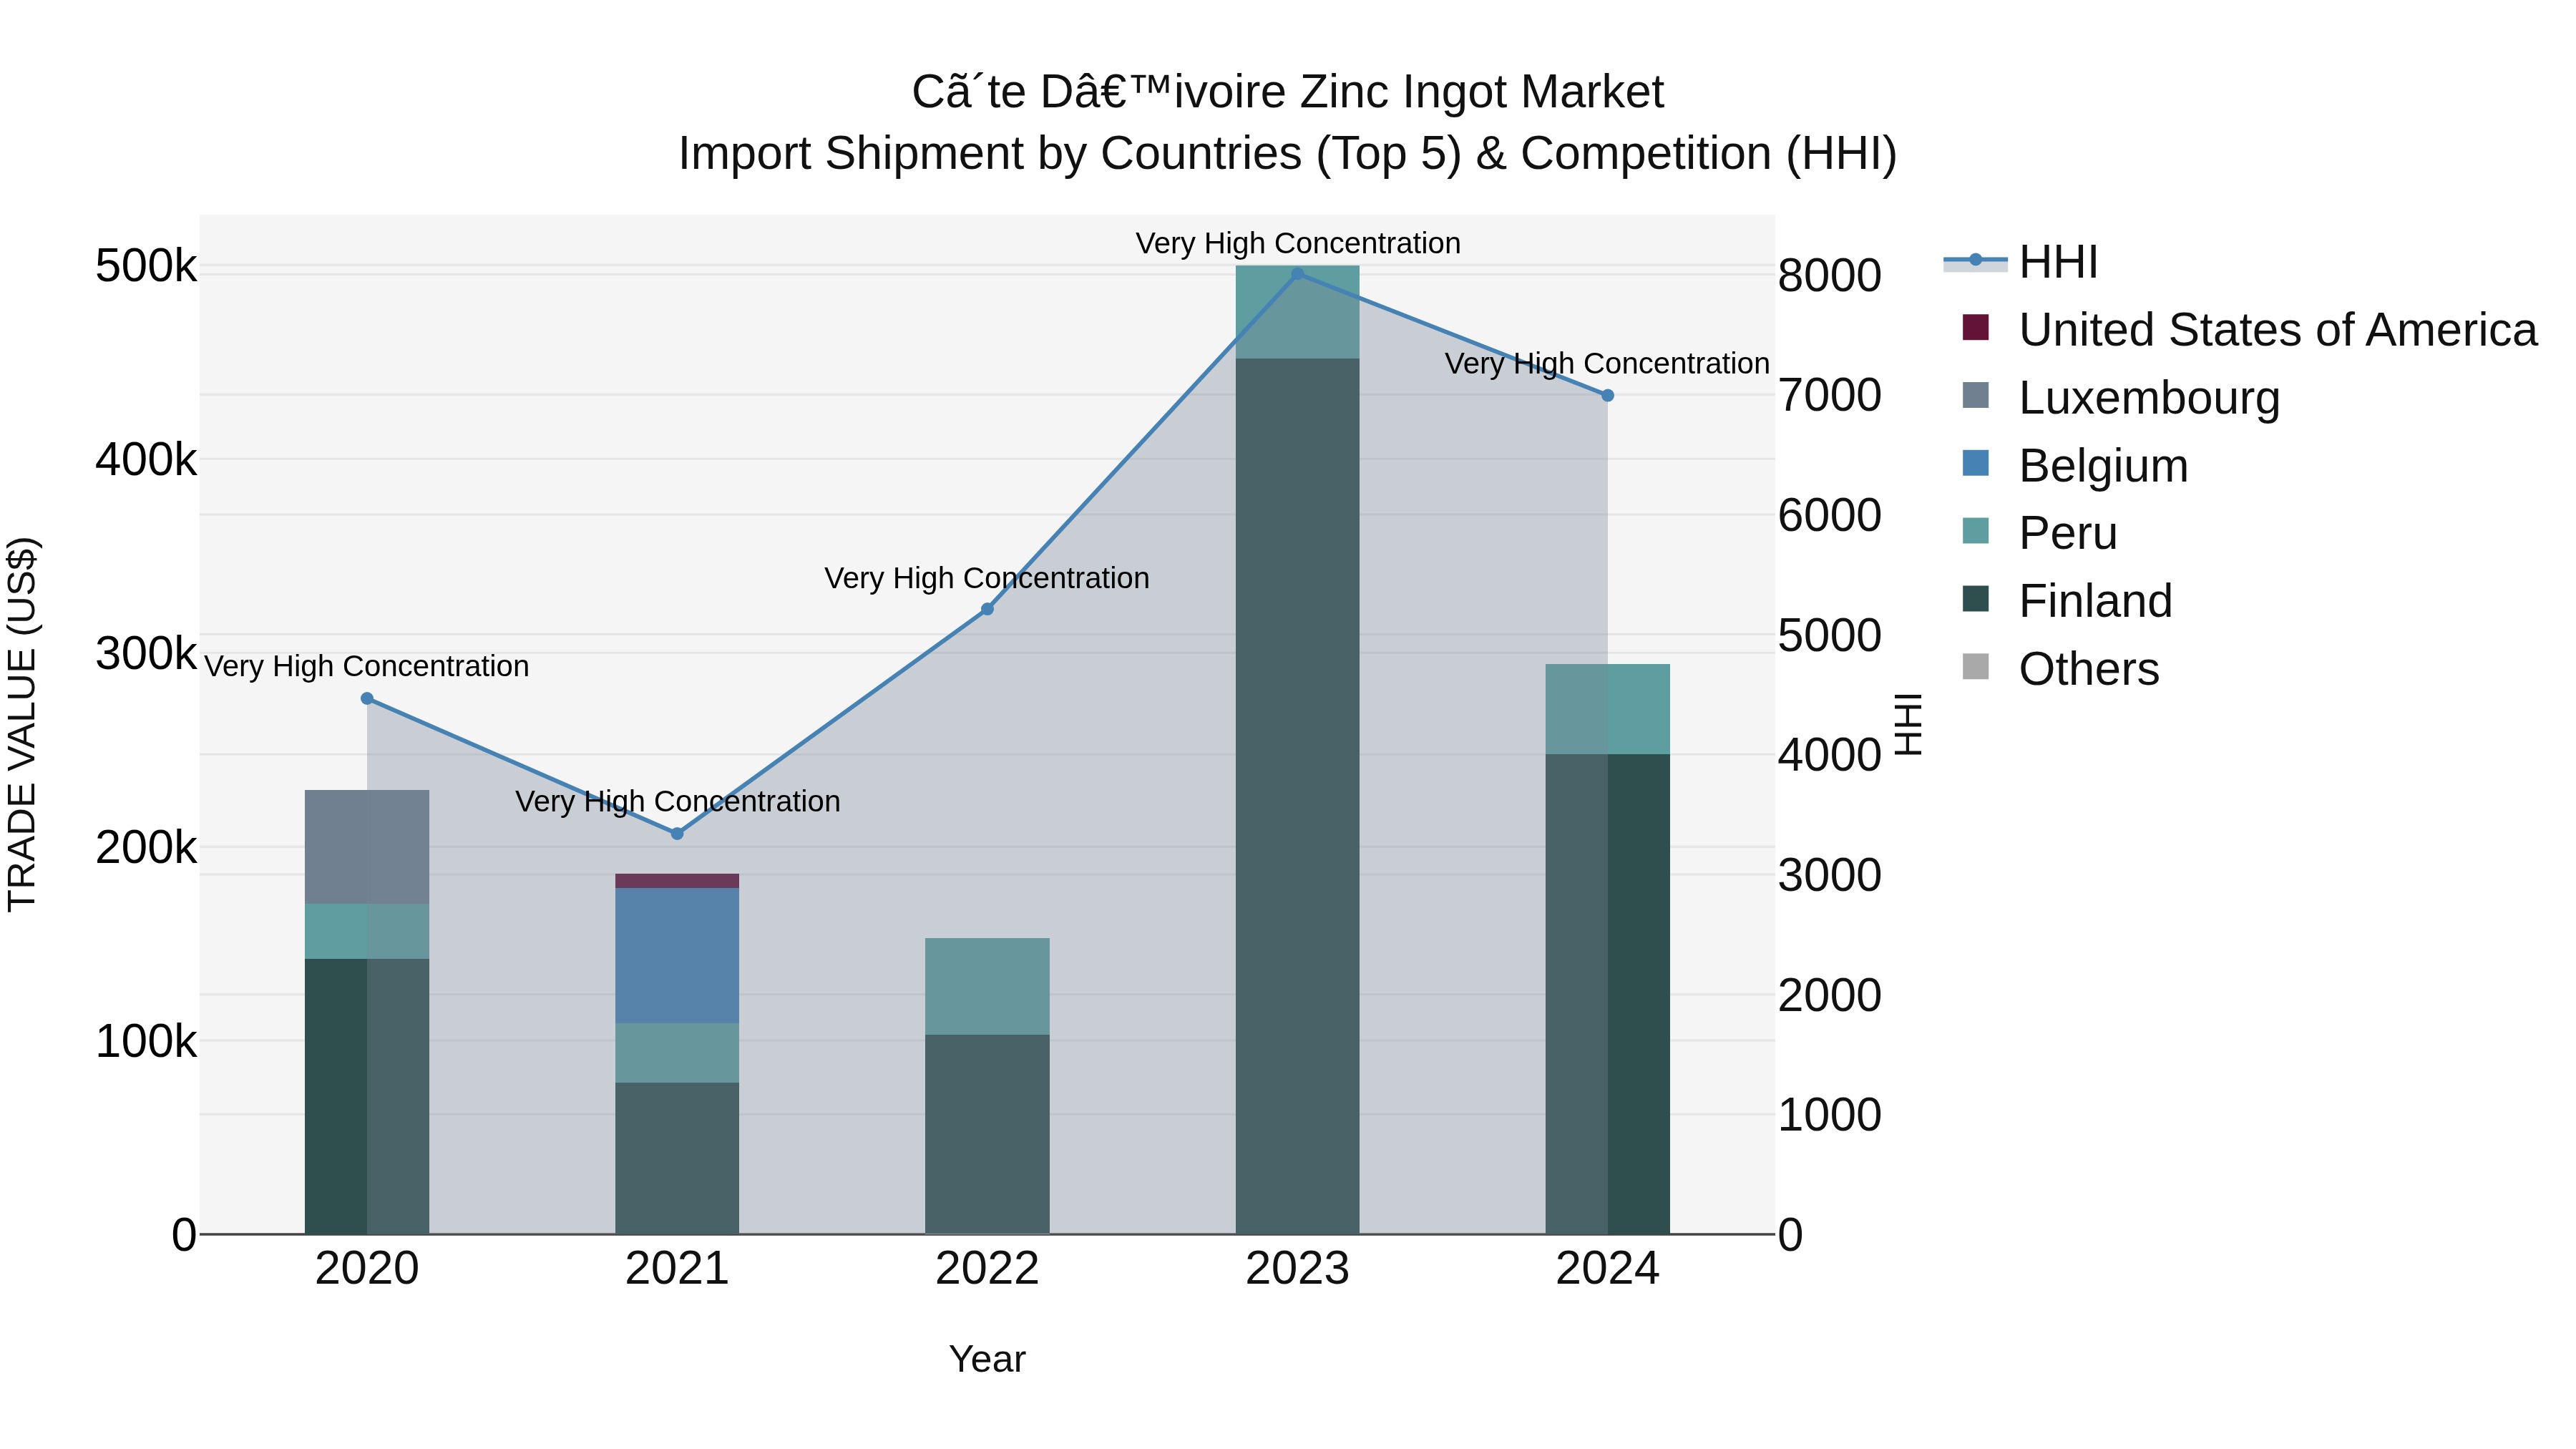Click the Zinc Ingot Market chart title
The width and height of the screenshot is (2576, 1449).
[1288, 92]
